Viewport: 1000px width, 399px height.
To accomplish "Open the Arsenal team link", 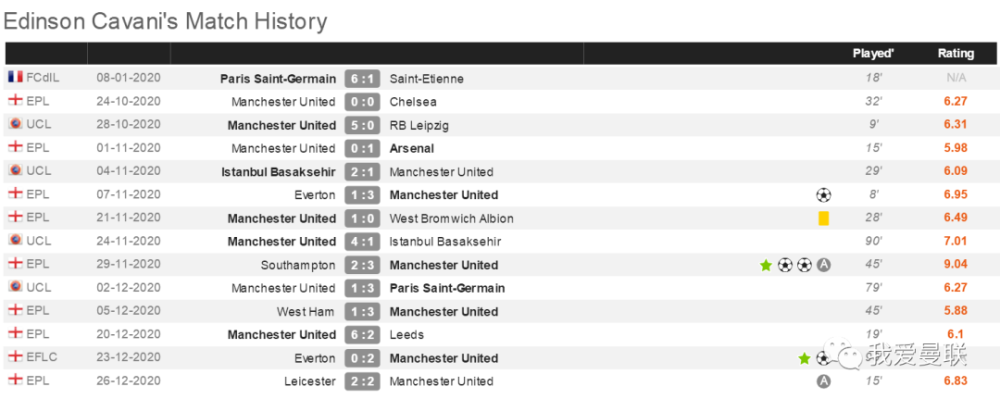I will tap(411, 149).
